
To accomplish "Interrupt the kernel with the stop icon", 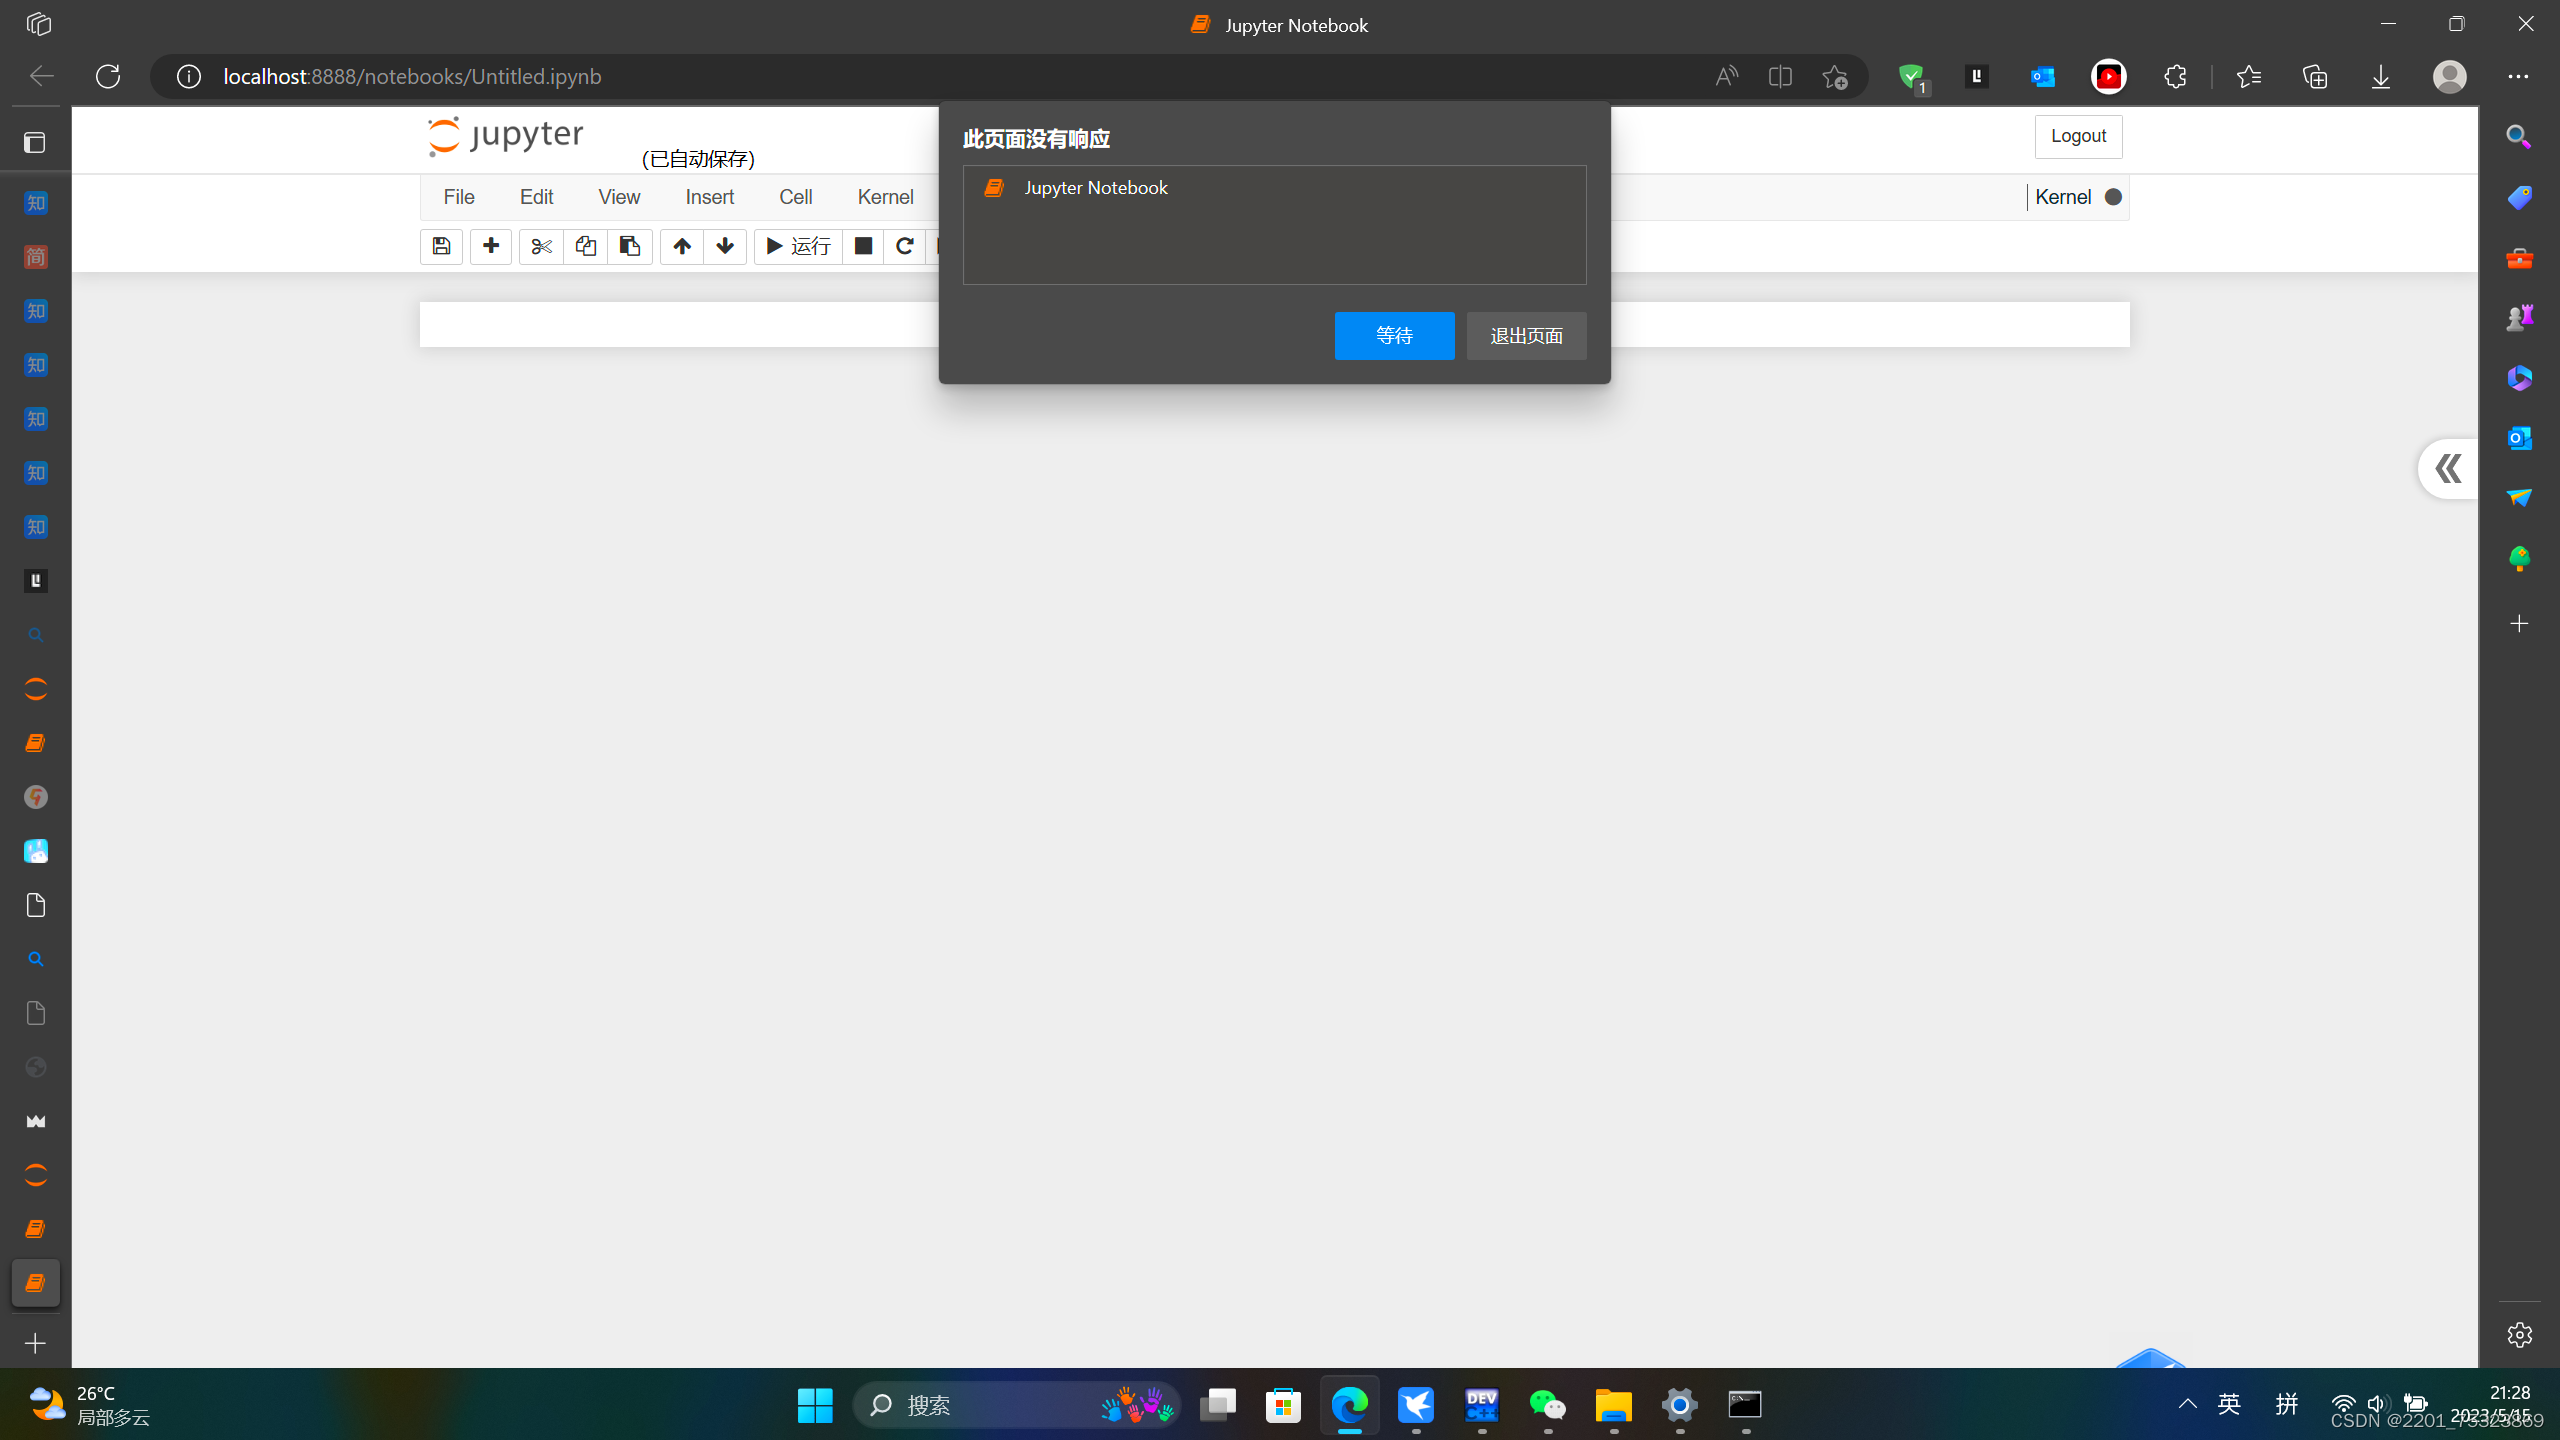I will click(863, 246).
